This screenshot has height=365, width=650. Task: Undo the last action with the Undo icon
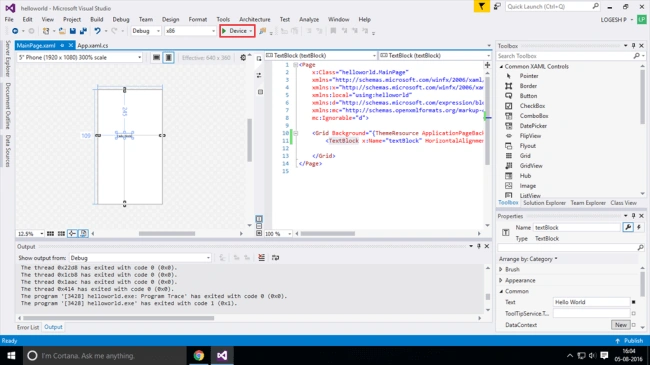click(x=97, y=31)
